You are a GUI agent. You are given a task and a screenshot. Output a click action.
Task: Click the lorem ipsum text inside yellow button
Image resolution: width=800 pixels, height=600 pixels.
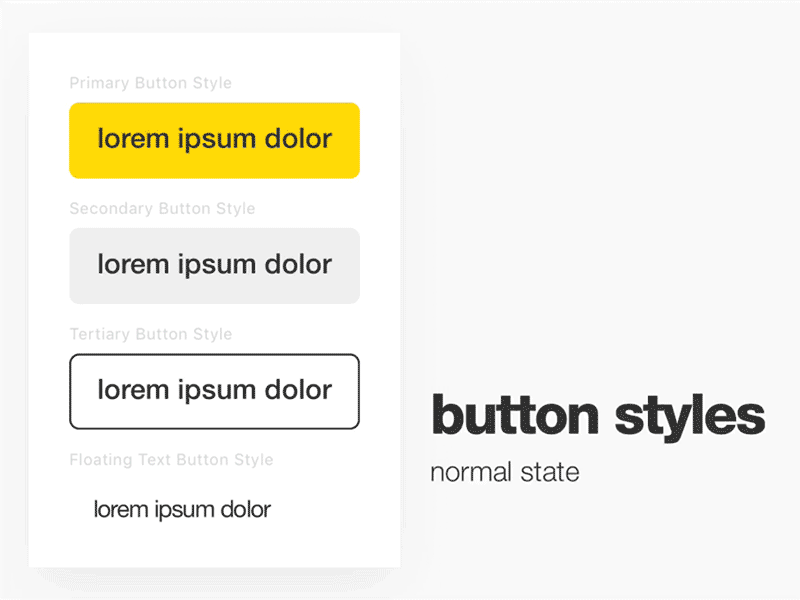pos(214,140)
